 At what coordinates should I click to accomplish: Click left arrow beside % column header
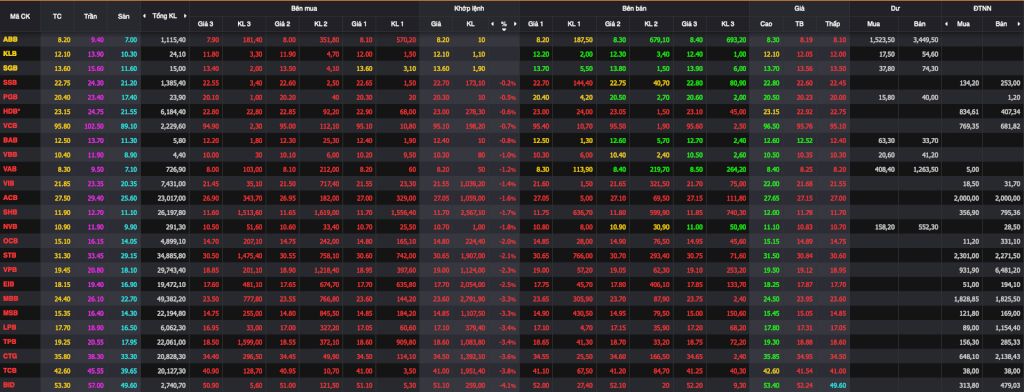(492, 24)
